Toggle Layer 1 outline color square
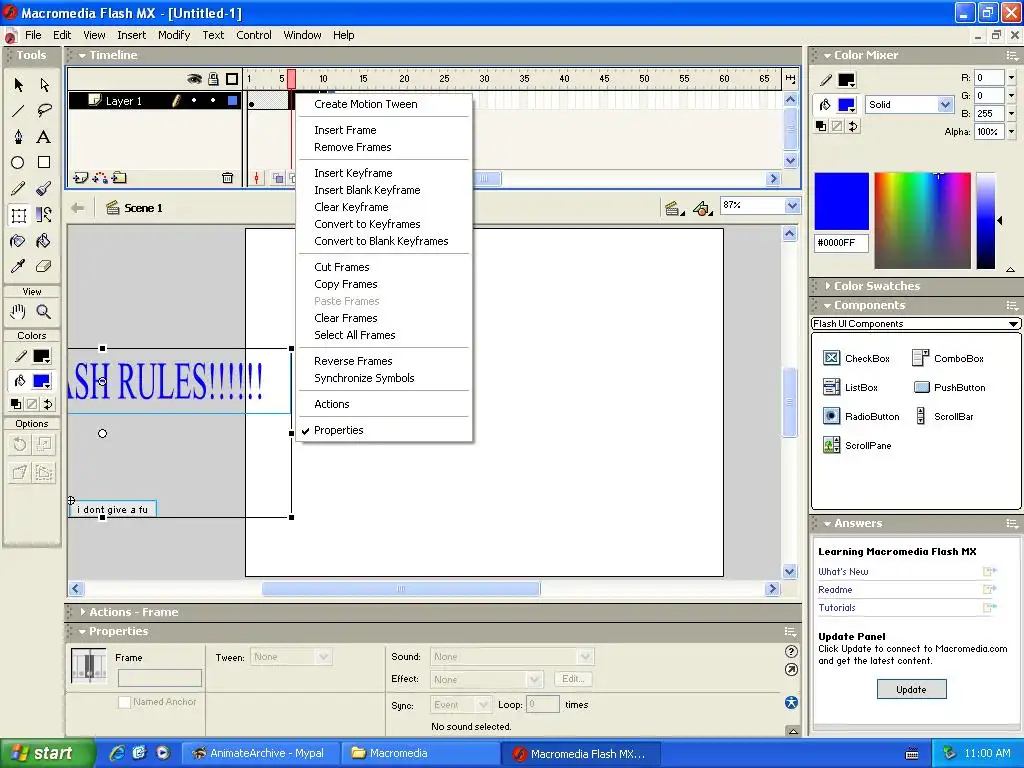The height and width of the screenshot is (768, 1024). point(232,101)
